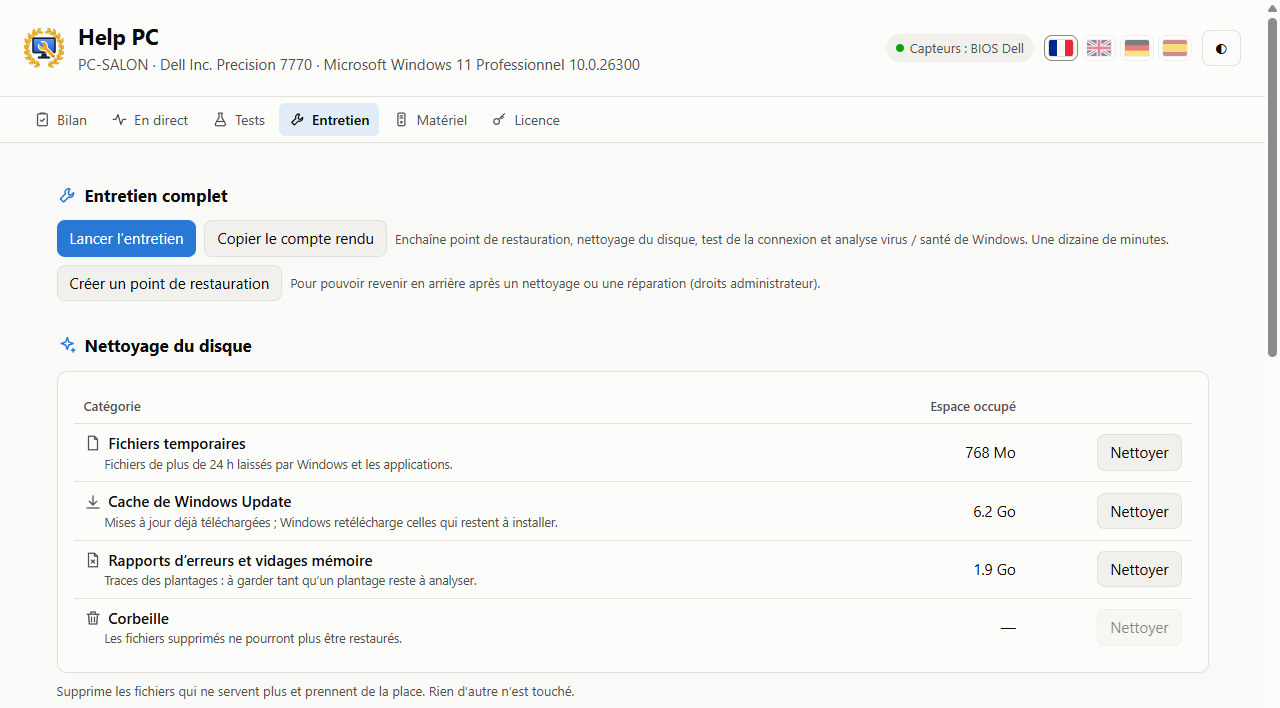Click the download icon for Windows Update cache
This screenshot has height=708, width=1280.
pyautogui.click(x=93, y=501)
